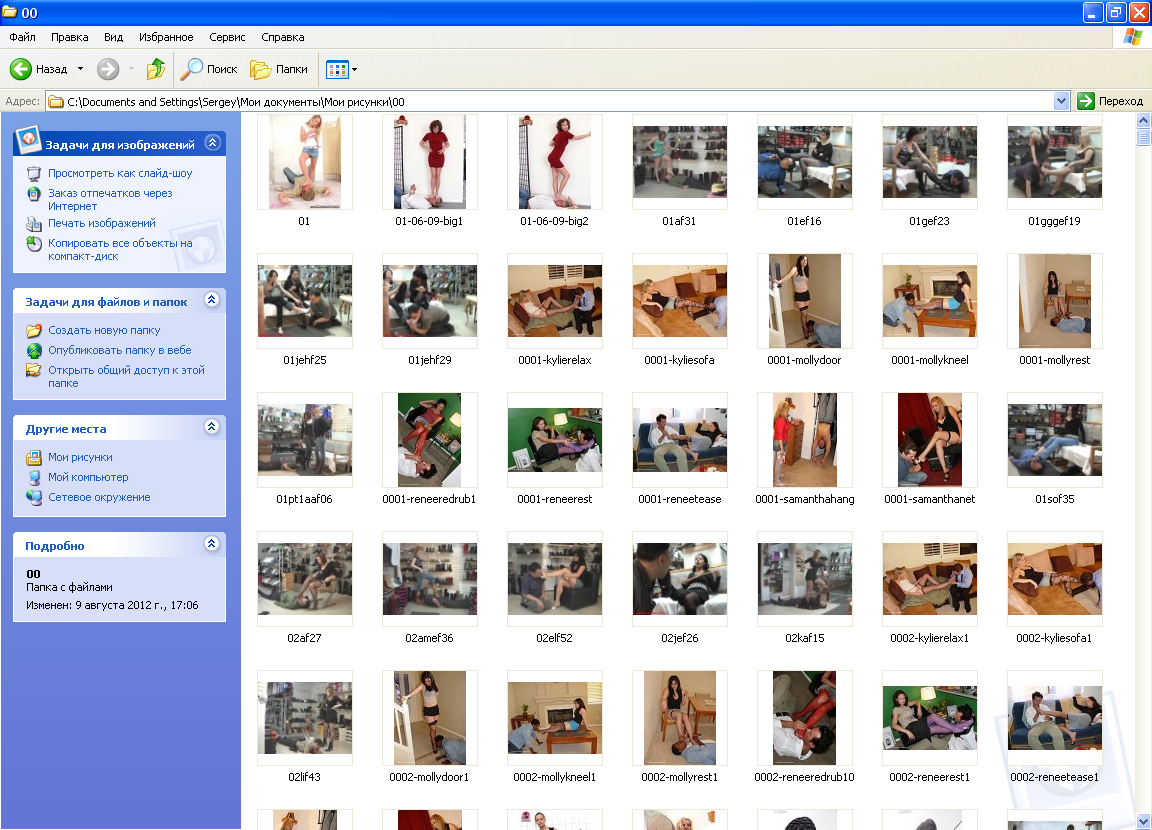Open the Файл menu
The width and height of the screenshot is (1152, 830).
(23, 37)
